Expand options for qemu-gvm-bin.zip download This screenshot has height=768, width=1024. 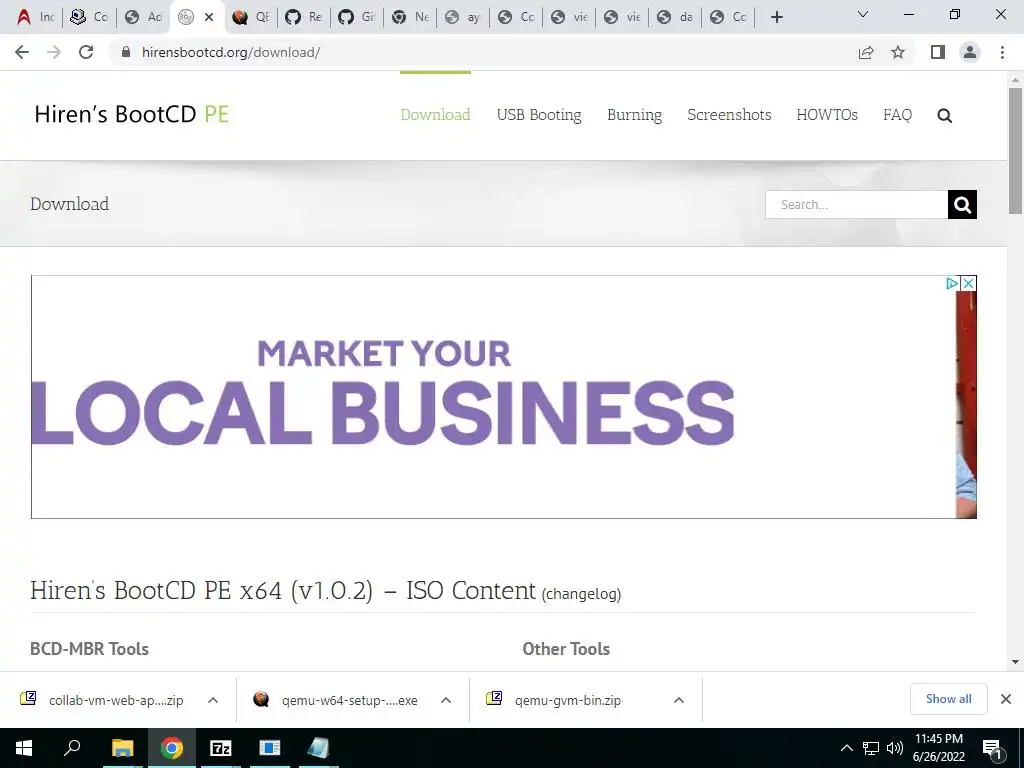(x=679, y=700)
